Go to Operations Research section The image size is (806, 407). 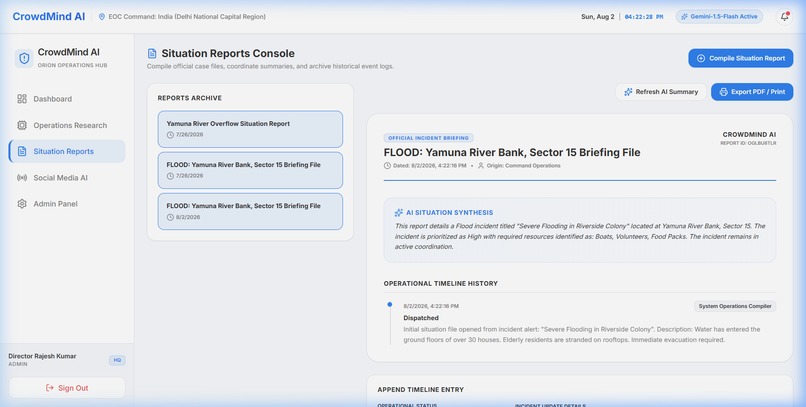(x=67, y=125)
